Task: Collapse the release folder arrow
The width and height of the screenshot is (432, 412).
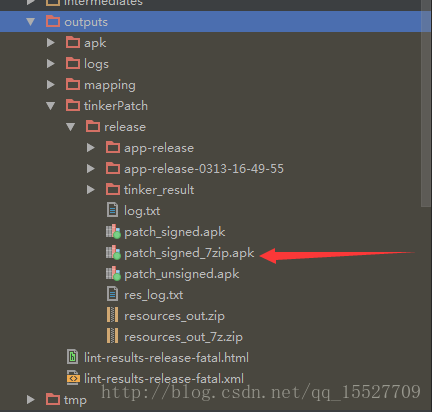Action: pos(71,127)
